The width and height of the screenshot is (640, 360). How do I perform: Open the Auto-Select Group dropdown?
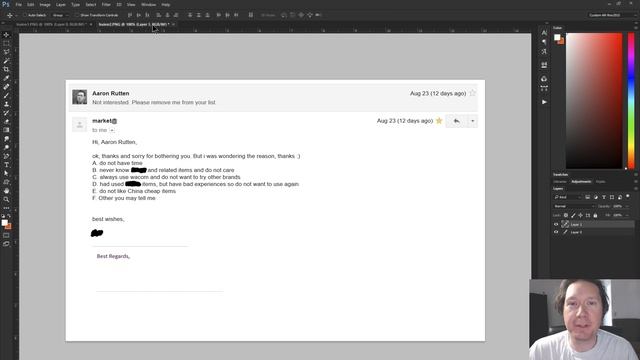click(x=60, y=15)
